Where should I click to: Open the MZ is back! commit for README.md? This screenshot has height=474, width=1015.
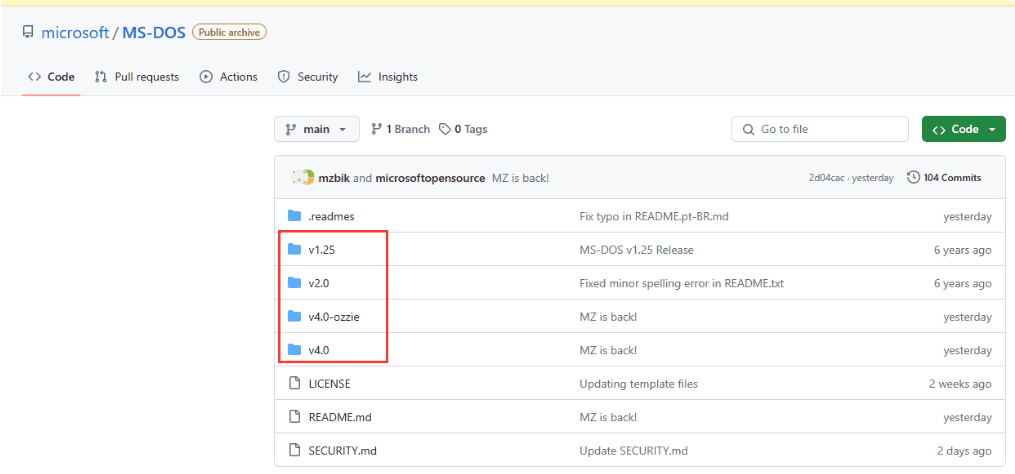pos(608,418)
